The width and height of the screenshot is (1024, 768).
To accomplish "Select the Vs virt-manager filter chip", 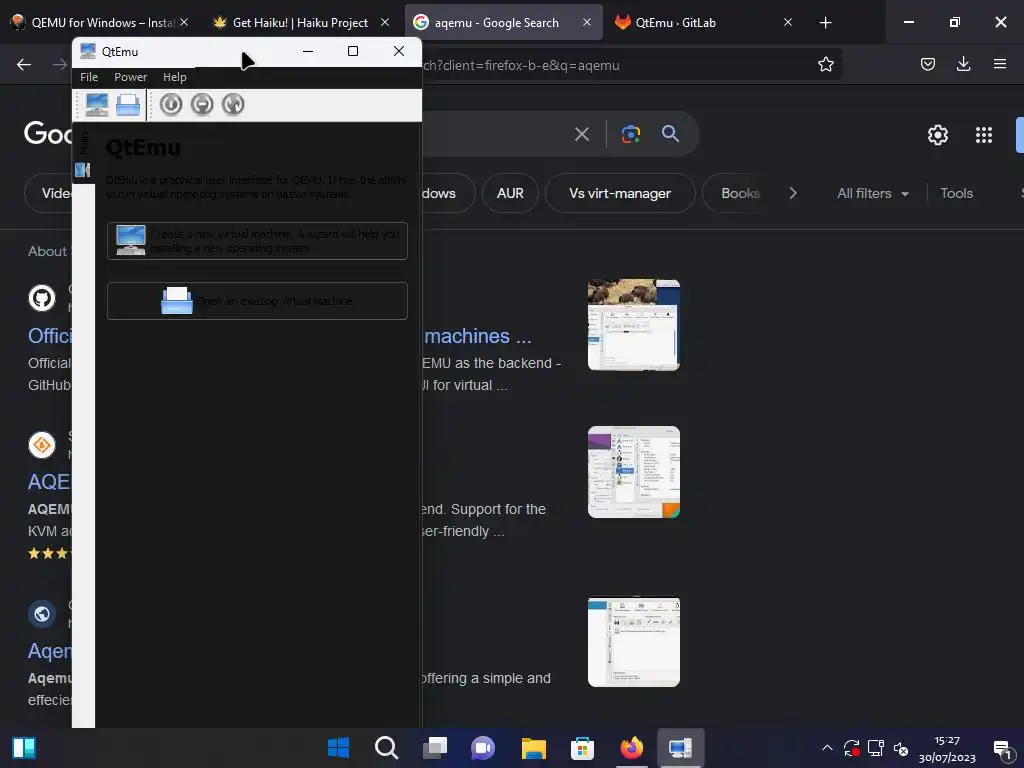I will [620, 193].
